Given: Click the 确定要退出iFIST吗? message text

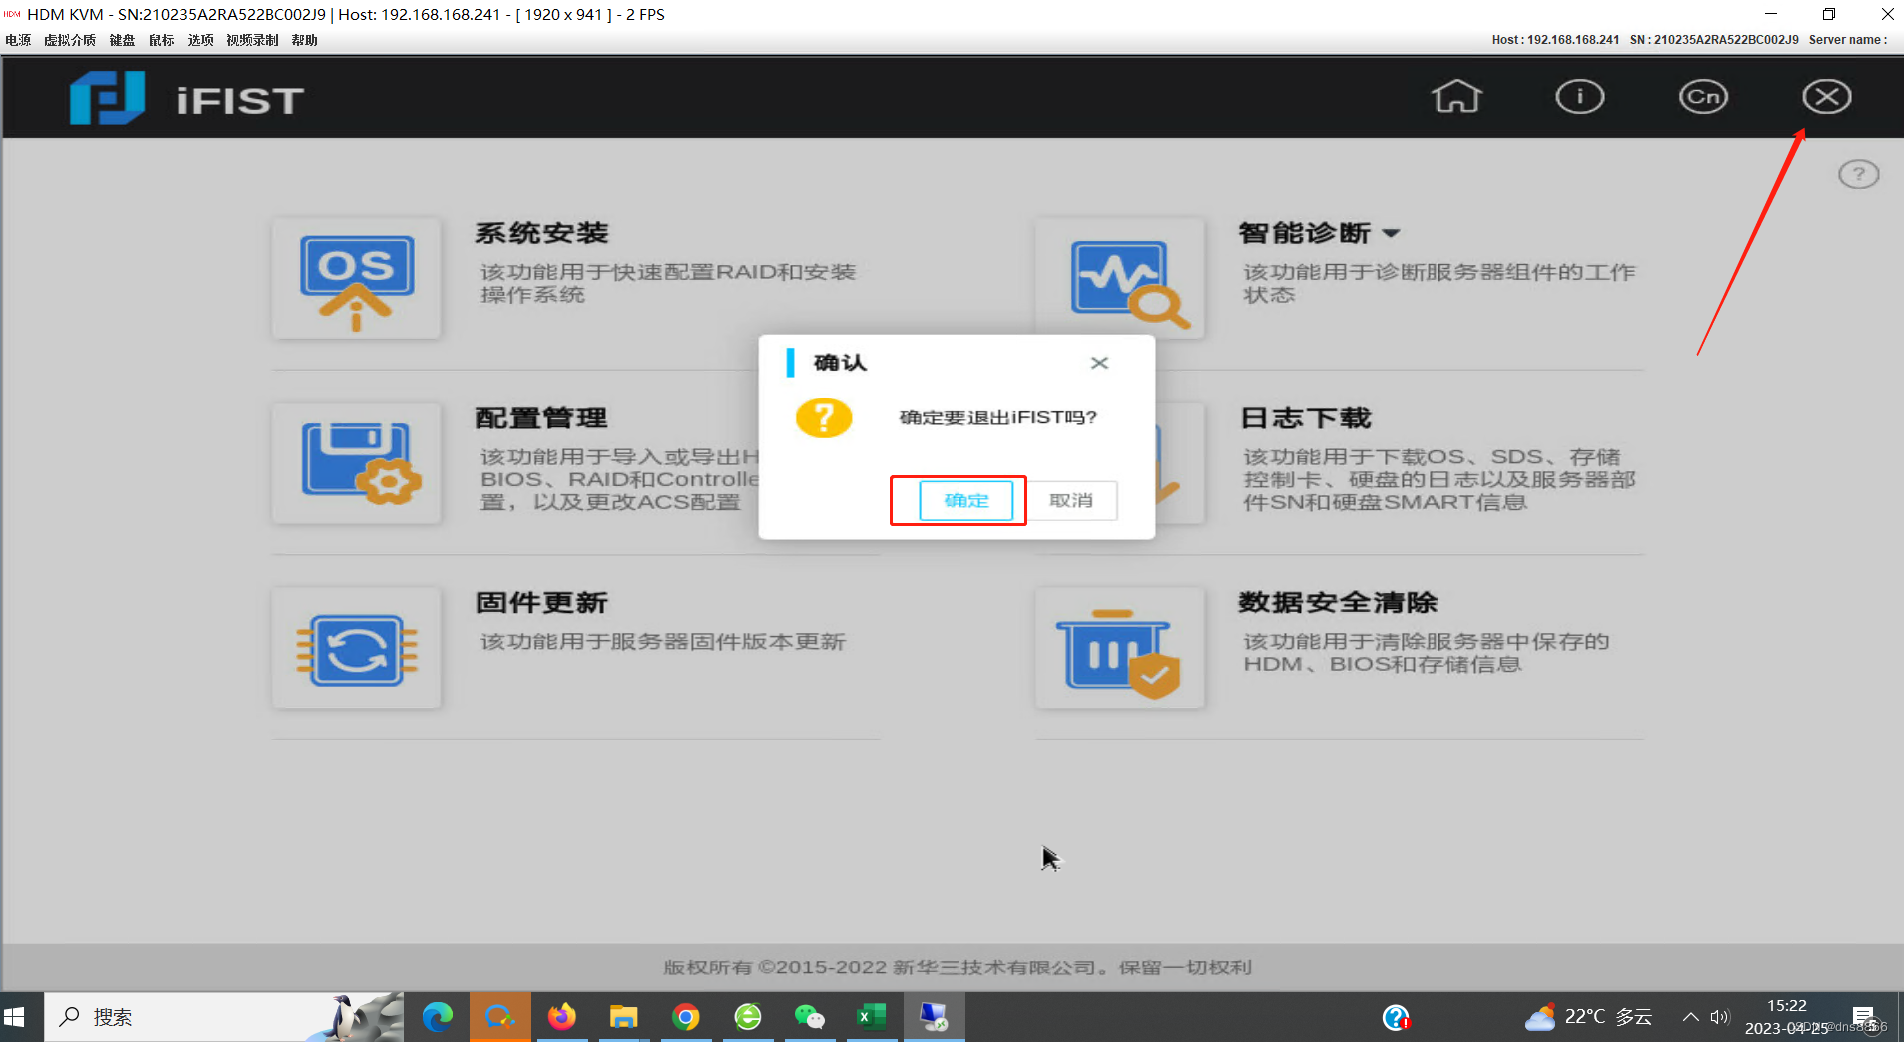Looking at the screenshot, I should 998,417.
